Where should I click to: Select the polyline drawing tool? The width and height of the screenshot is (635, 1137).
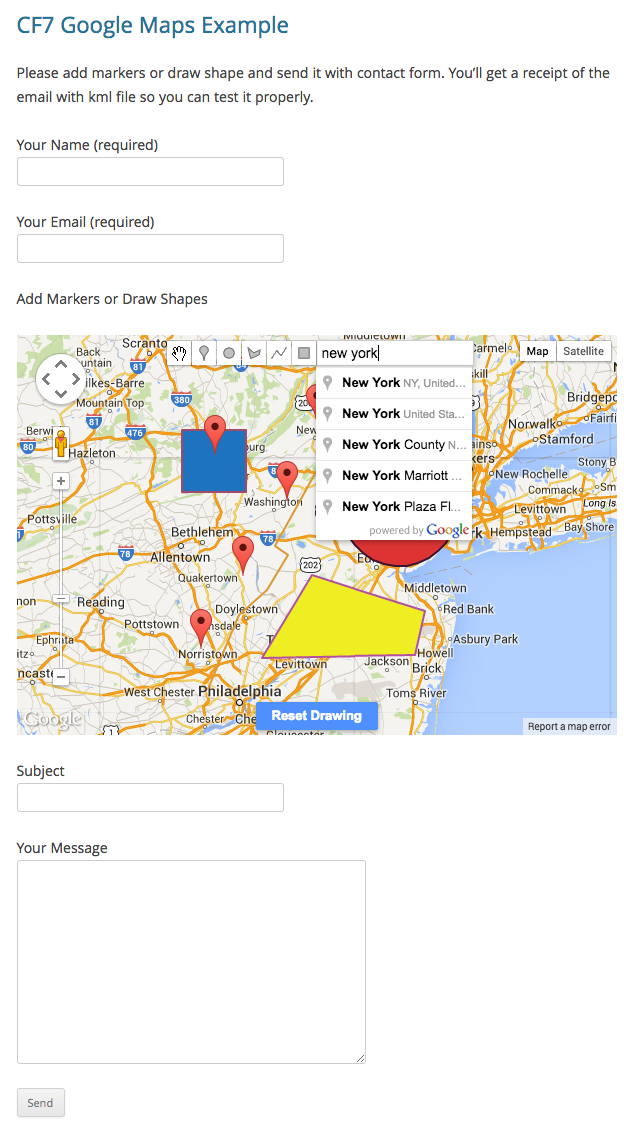(x=279, y=353)
